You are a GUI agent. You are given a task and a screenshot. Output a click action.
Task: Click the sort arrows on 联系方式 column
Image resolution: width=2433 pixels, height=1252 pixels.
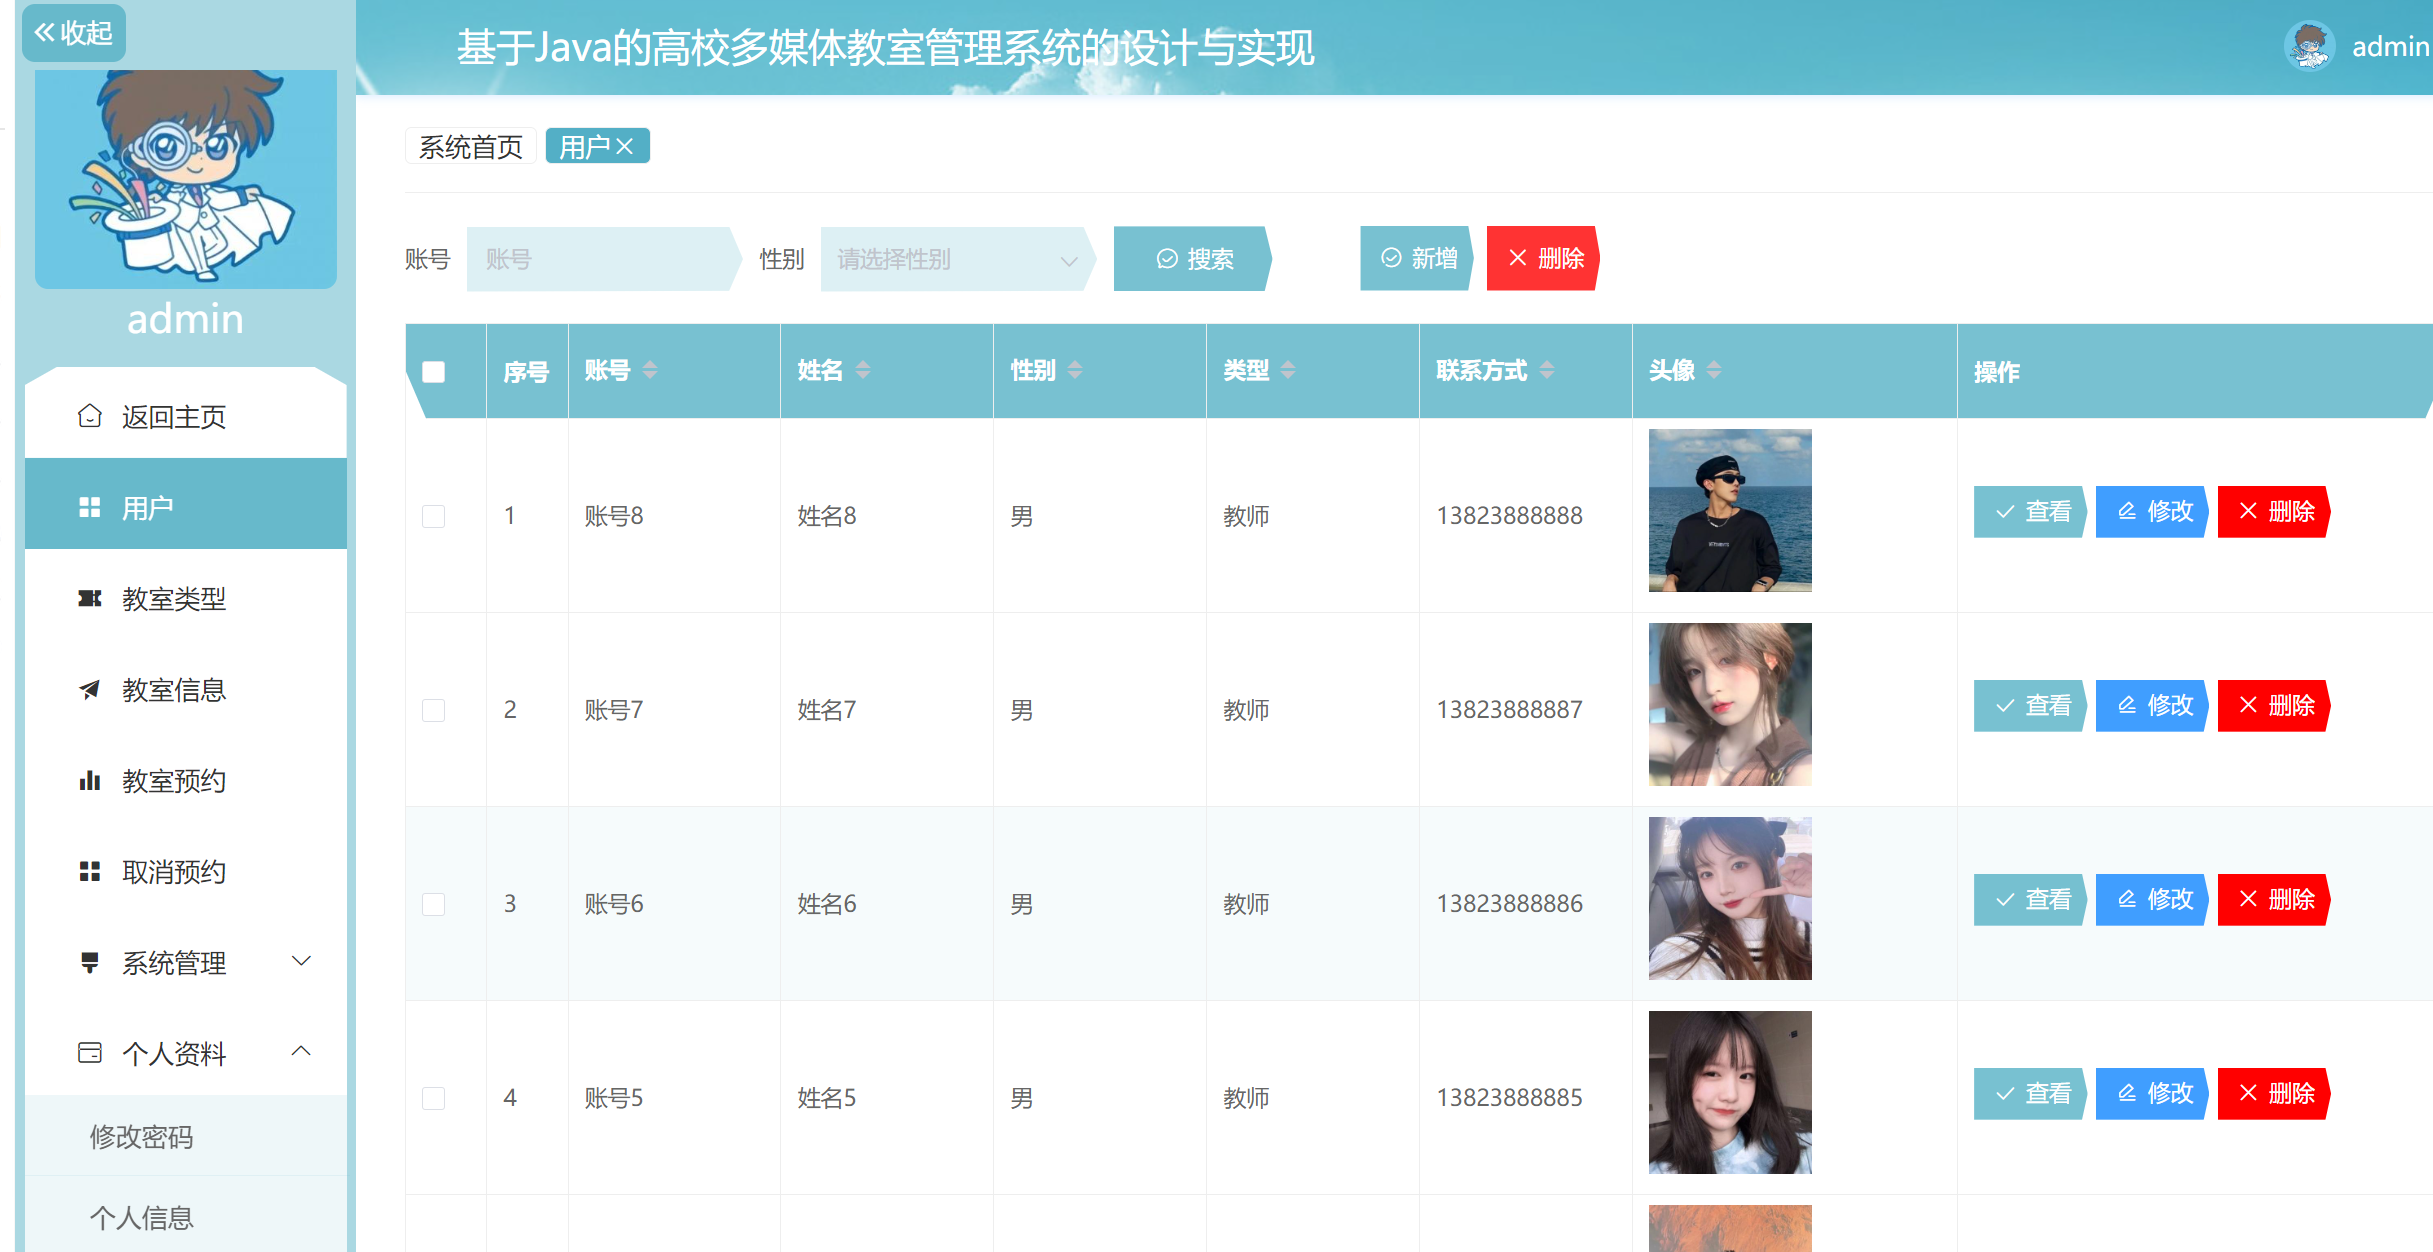1547,370
